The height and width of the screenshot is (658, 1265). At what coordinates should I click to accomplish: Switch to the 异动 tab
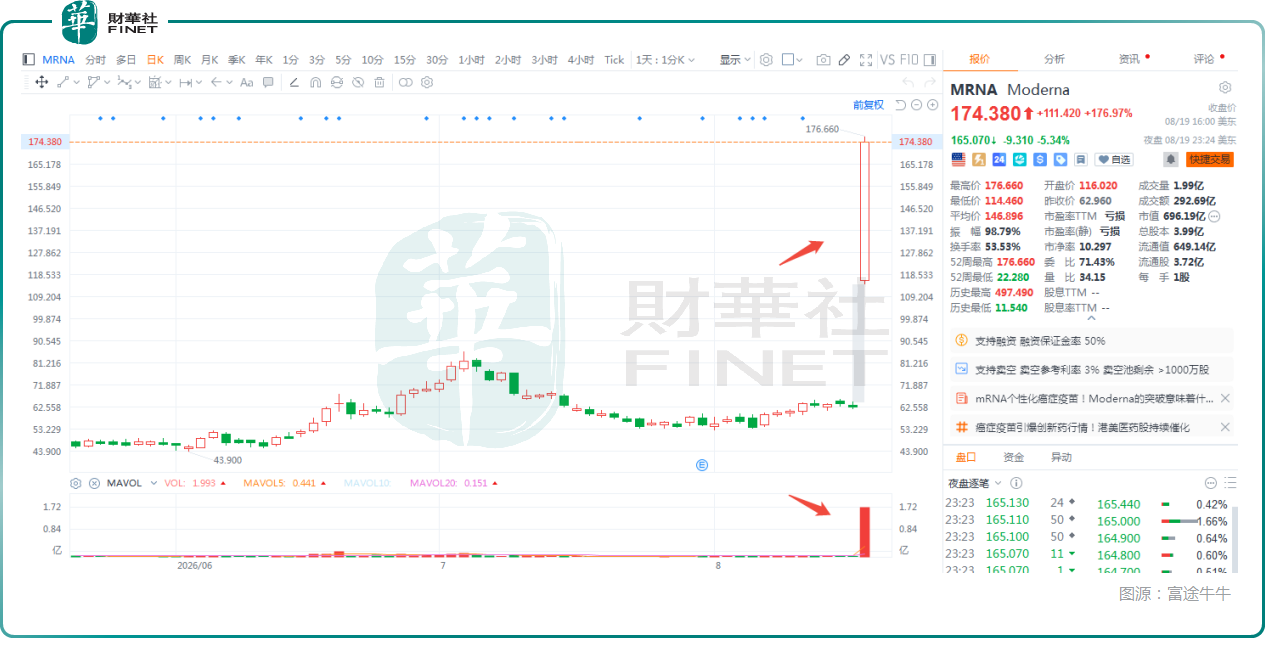1060,457
